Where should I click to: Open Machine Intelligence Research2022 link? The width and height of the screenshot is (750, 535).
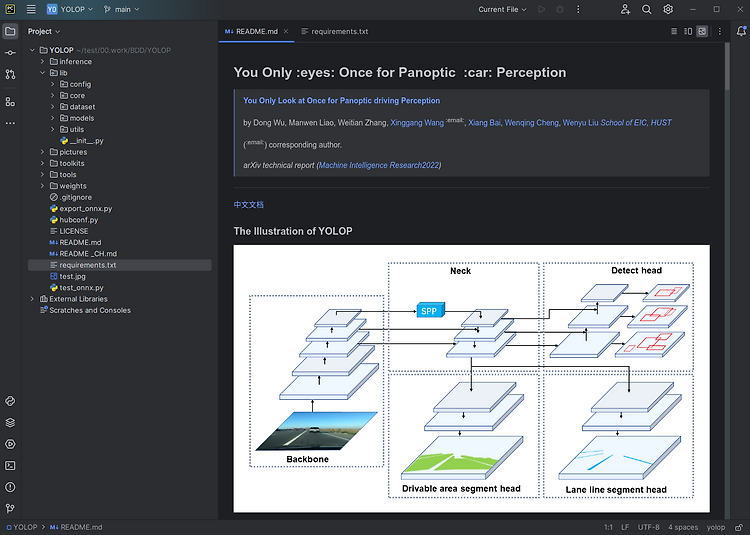click(x=379, y=165)
